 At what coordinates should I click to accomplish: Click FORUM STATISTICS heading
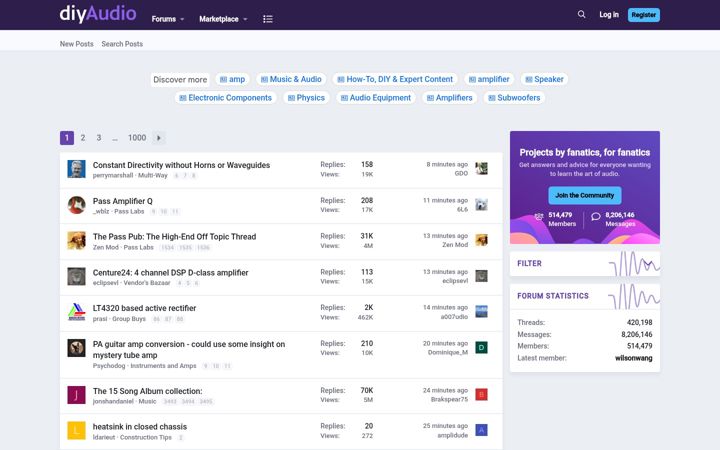(x=553, y=296)
